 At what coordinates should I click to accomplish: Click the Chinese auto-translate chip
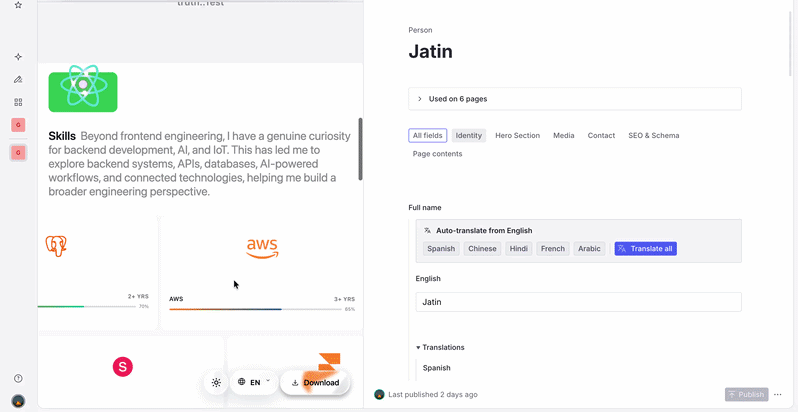[x=482, y=249]
